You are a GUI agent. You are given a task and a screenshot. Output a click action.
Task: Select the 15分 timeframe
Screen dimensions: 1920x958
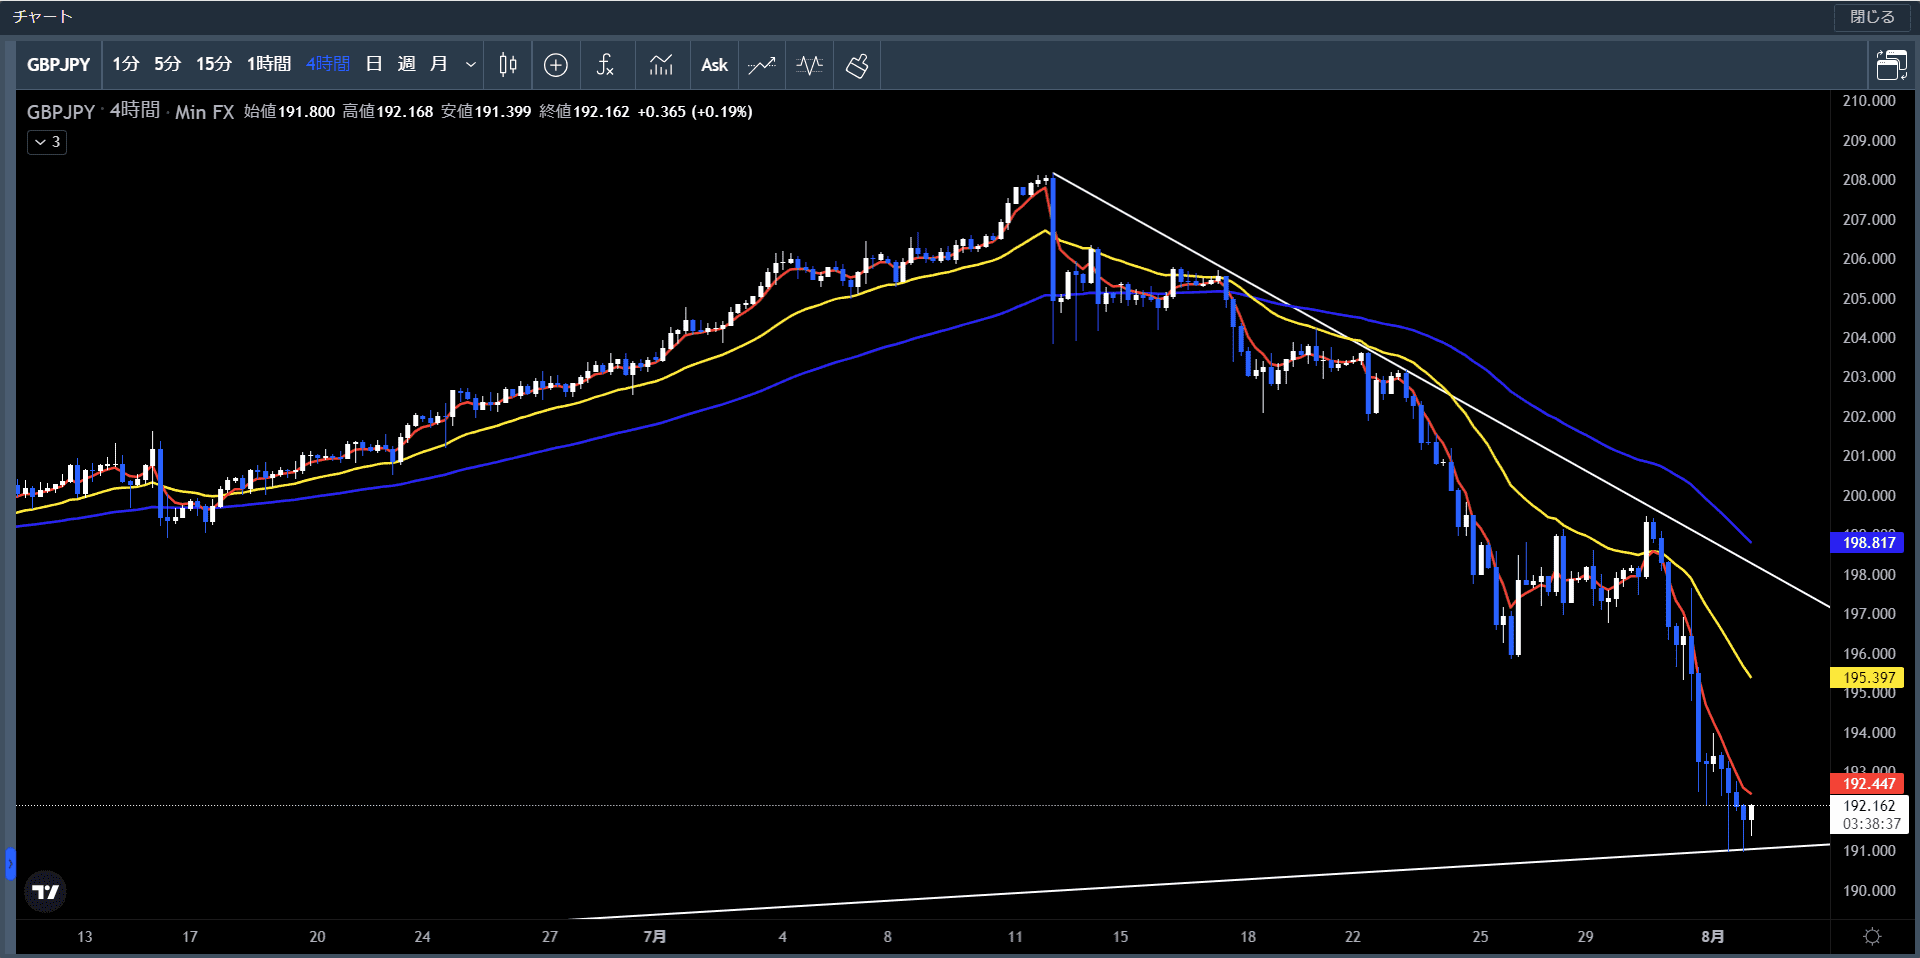[x=213, y=65]
